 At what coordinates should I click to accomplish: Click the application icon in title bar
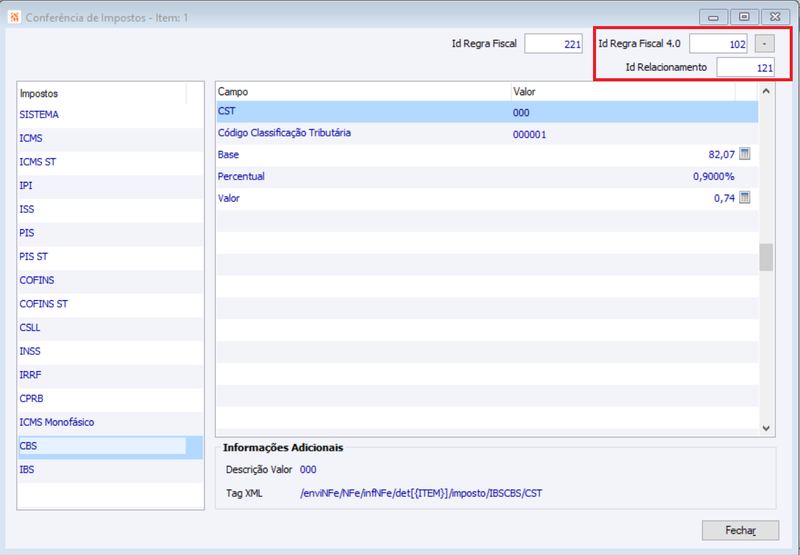pyautogui.click(x=14, y=17)
